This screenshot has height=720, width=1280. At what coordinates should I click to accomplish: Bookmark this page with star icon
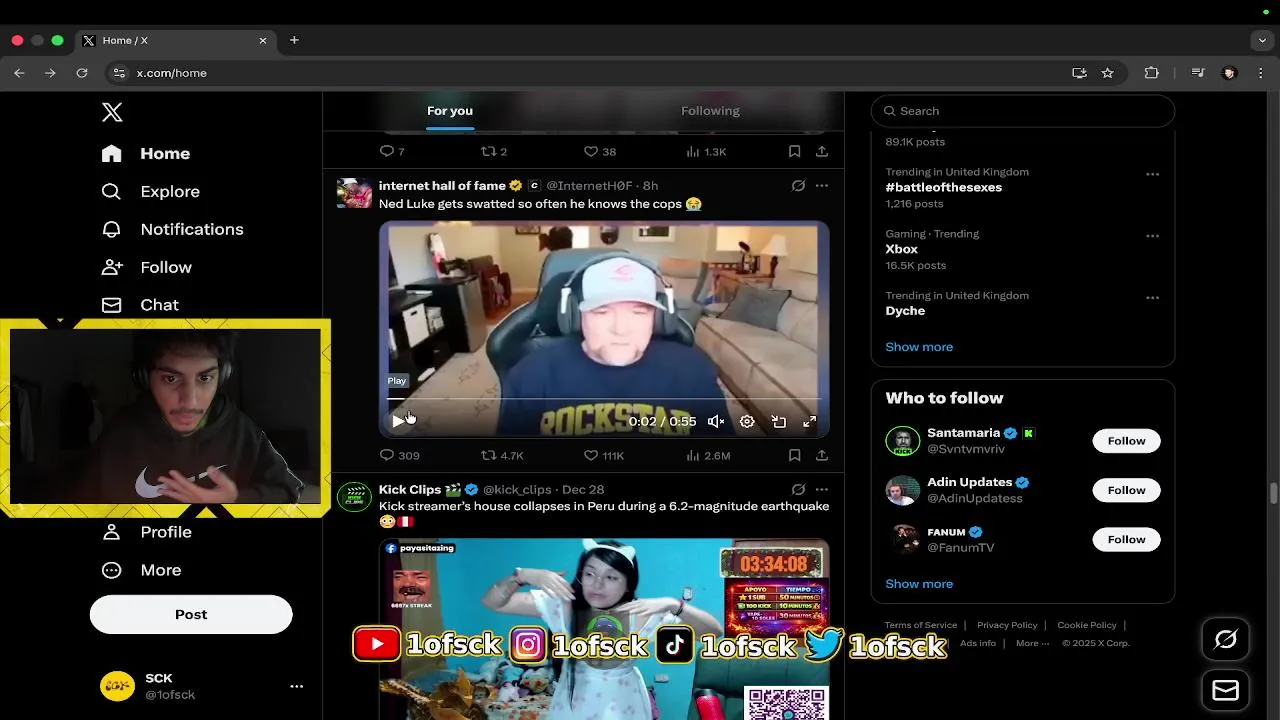pyautogui.click(x=1107, y=73)
